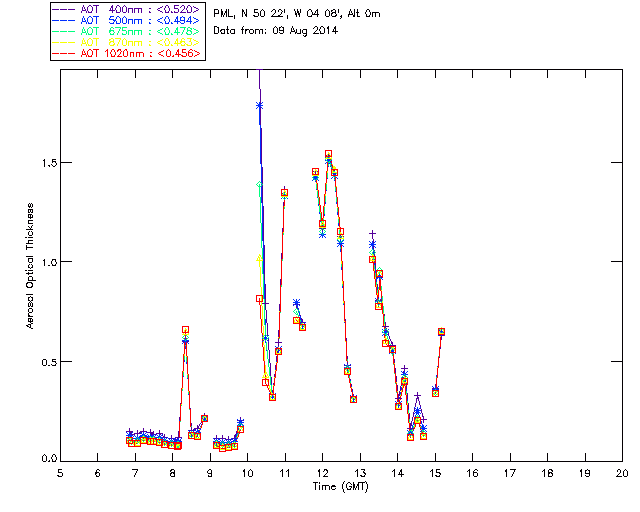Click the x-axis tick label 10
640x512 pixels.
pyautogui.click(x=247, y=473)
